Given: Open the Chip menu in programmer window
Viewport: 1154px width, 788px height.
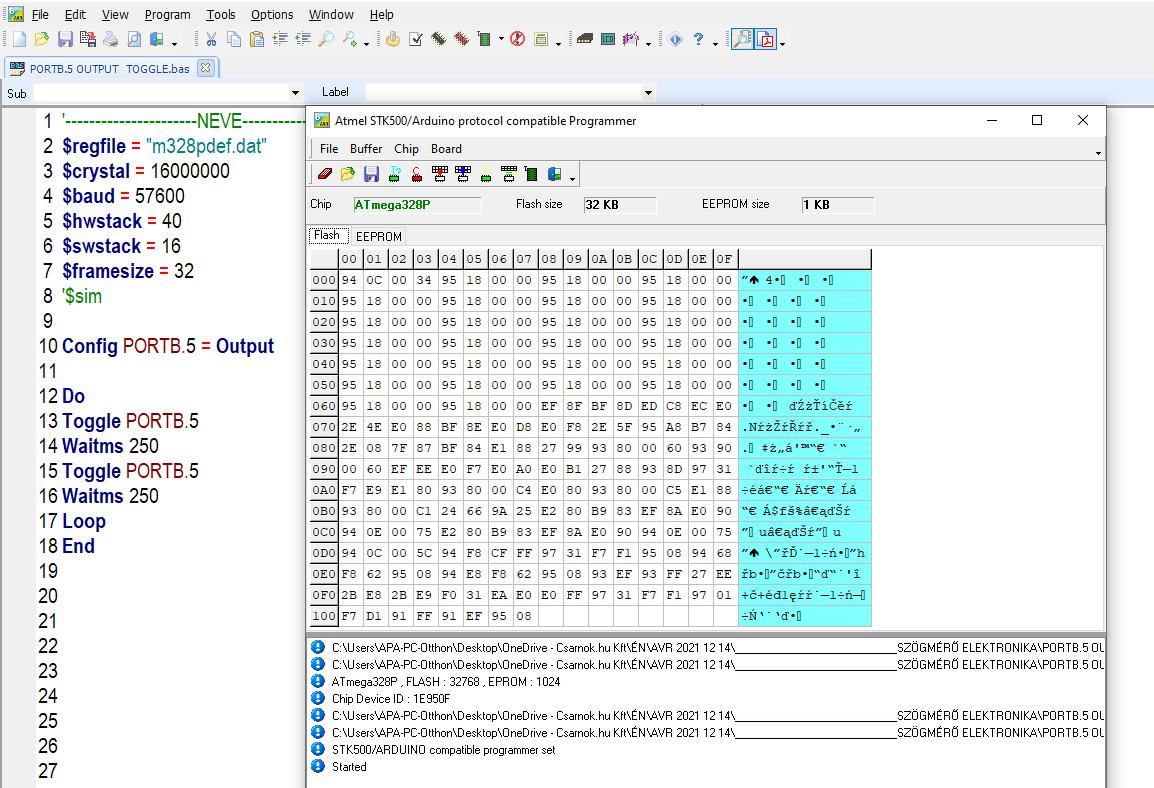Looking at the screenshot, I should [x=406, y=149].
